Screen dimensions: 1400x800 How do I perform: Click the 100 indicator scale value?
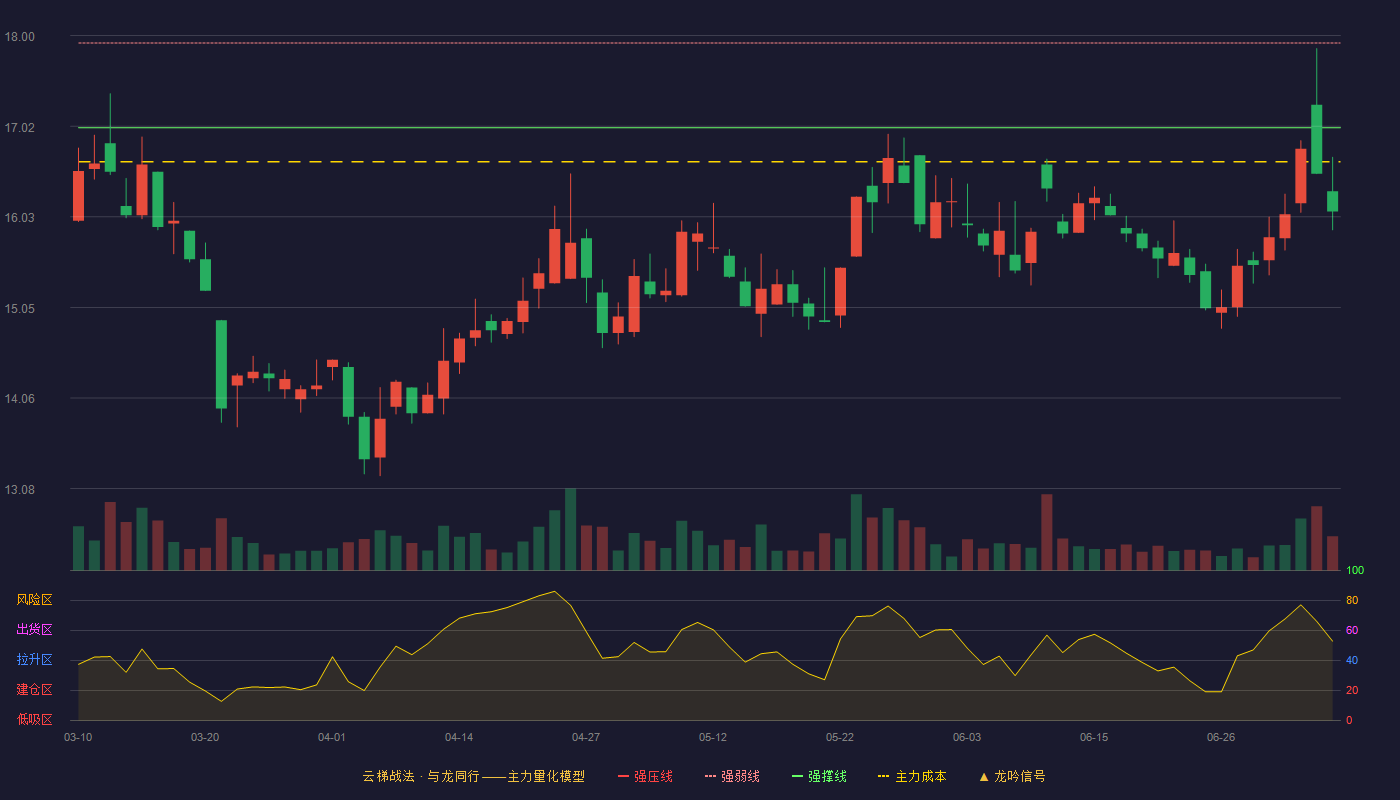point(1355,571)
